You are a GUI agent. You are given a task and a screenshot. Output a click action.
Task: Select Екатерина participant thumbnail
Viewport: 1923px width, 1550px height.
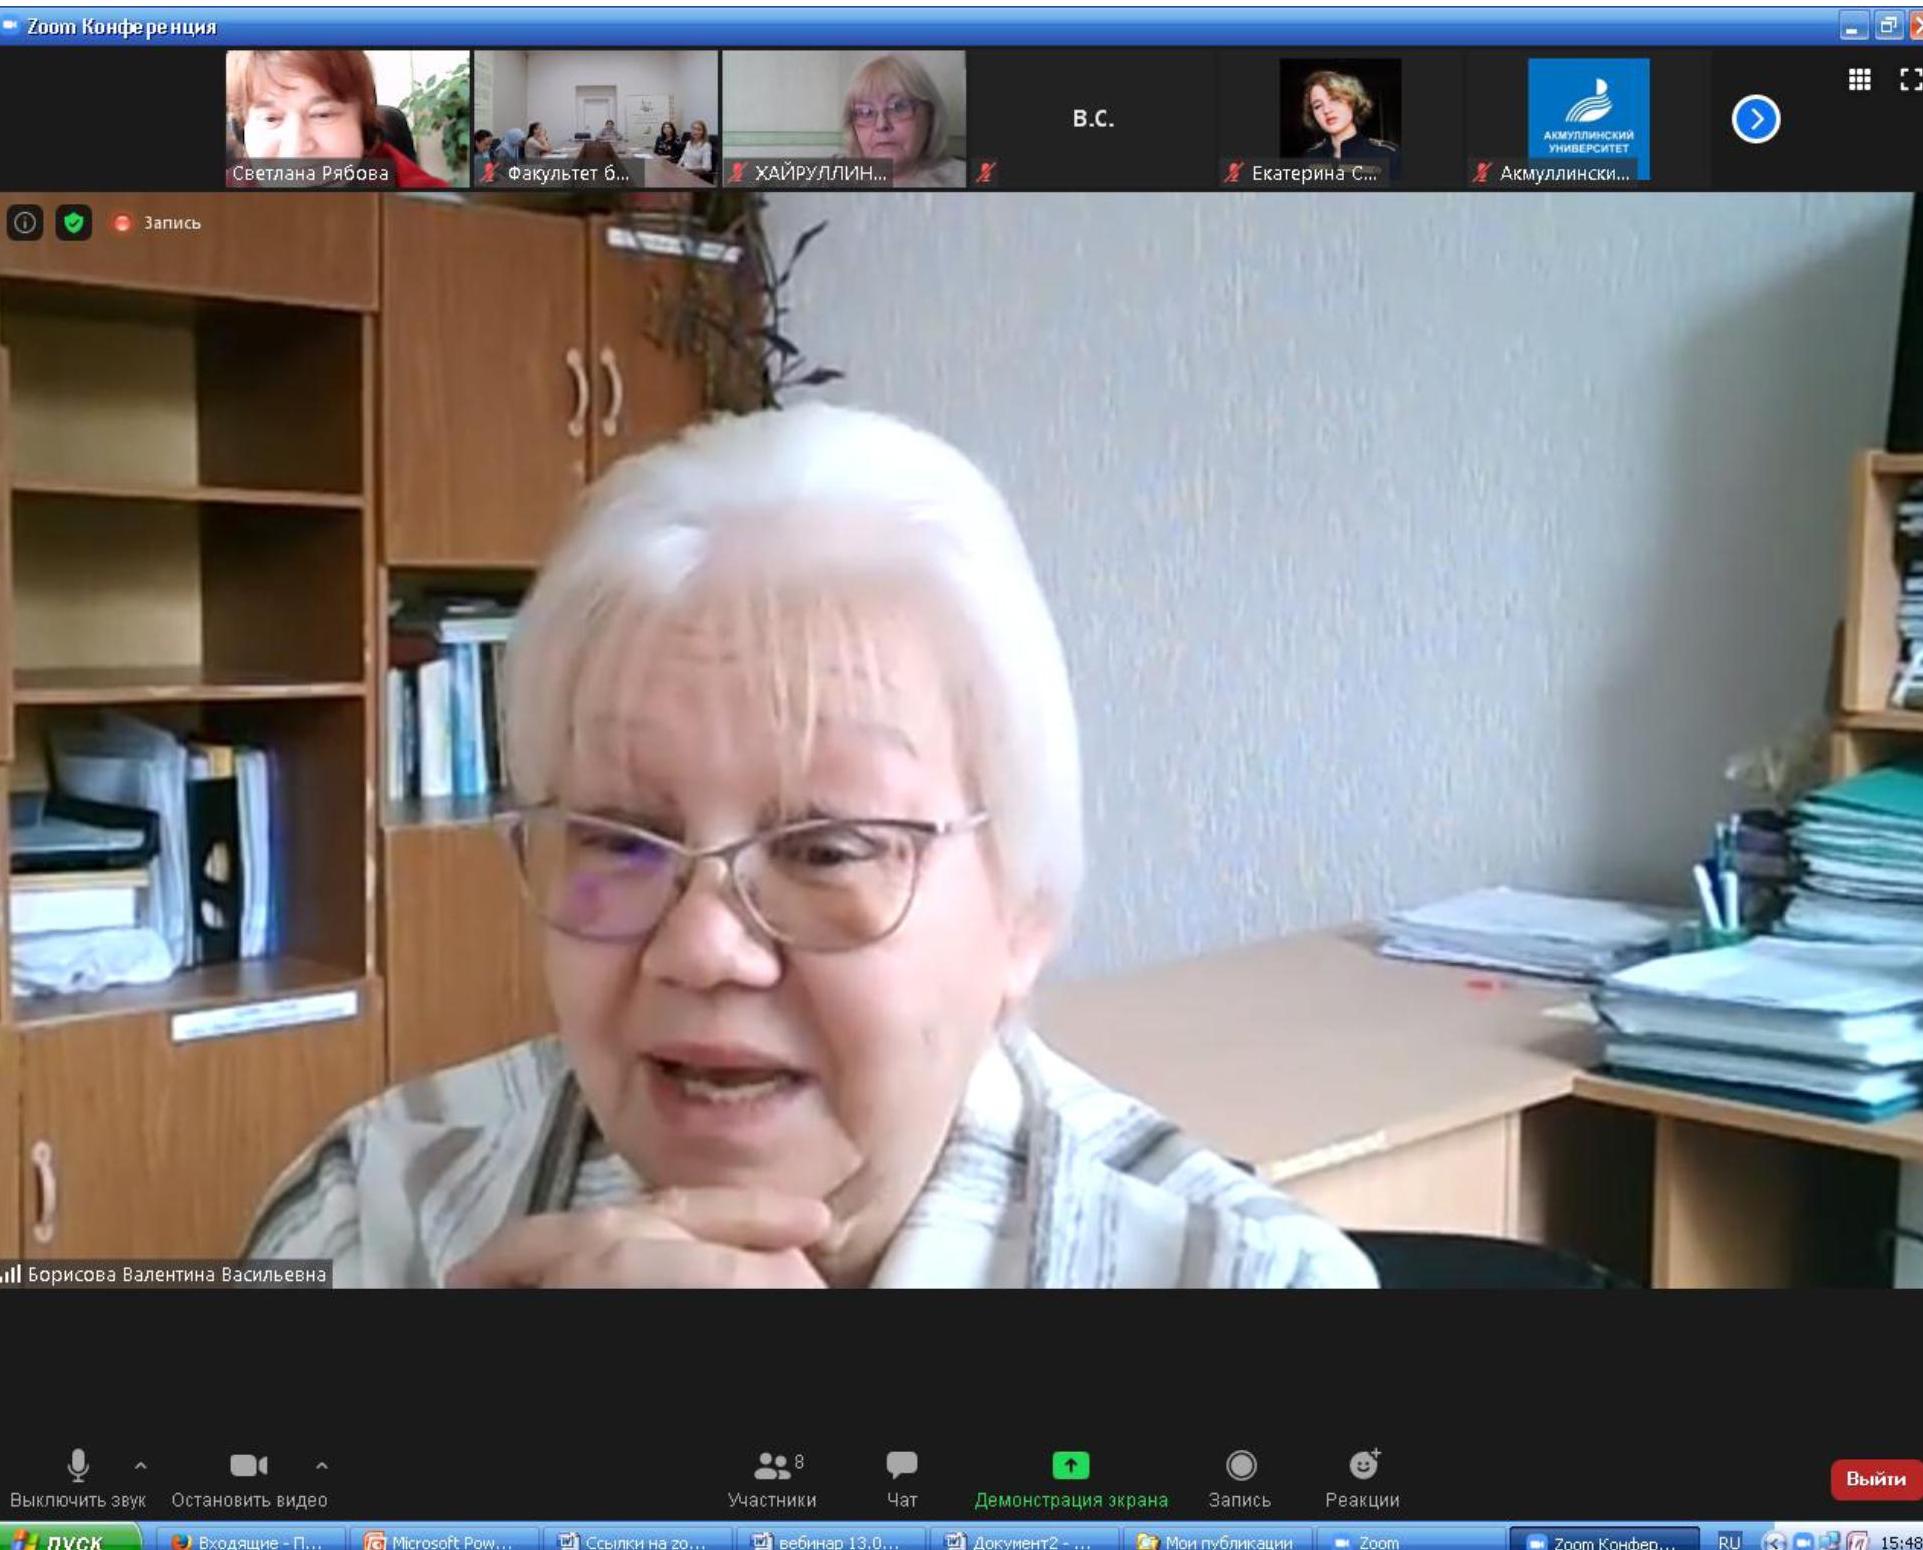pyautogui.click(x=1339, y=118)
